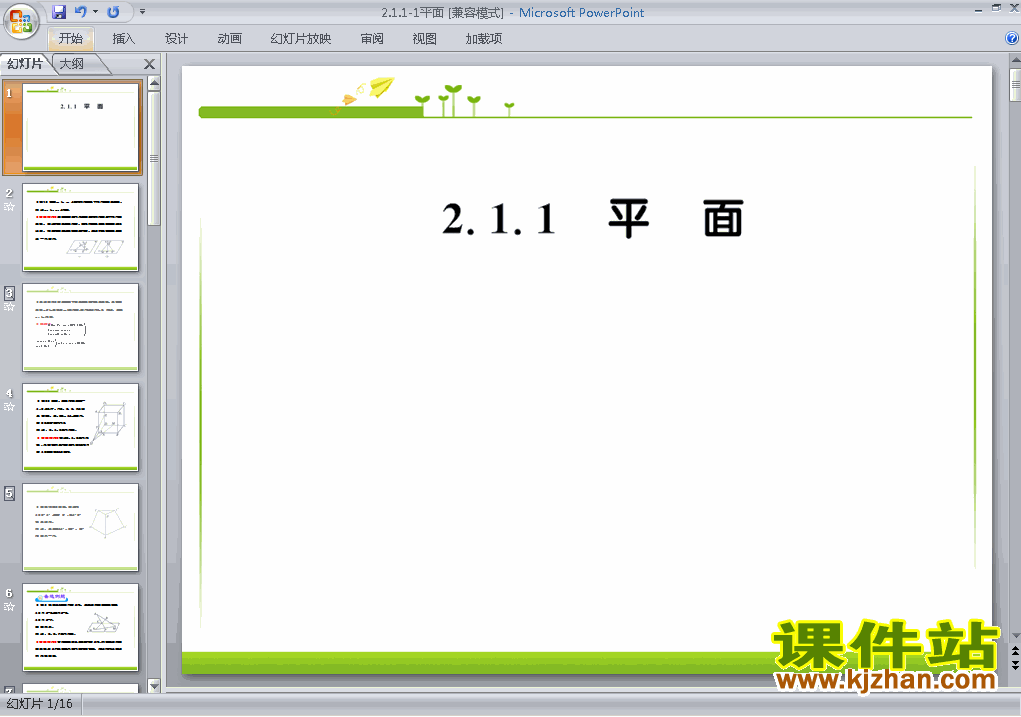The width and height of the screenshot is (1021, 717).
Task: Select slide 2 thumbnail
Action: (x=81, y=227)
